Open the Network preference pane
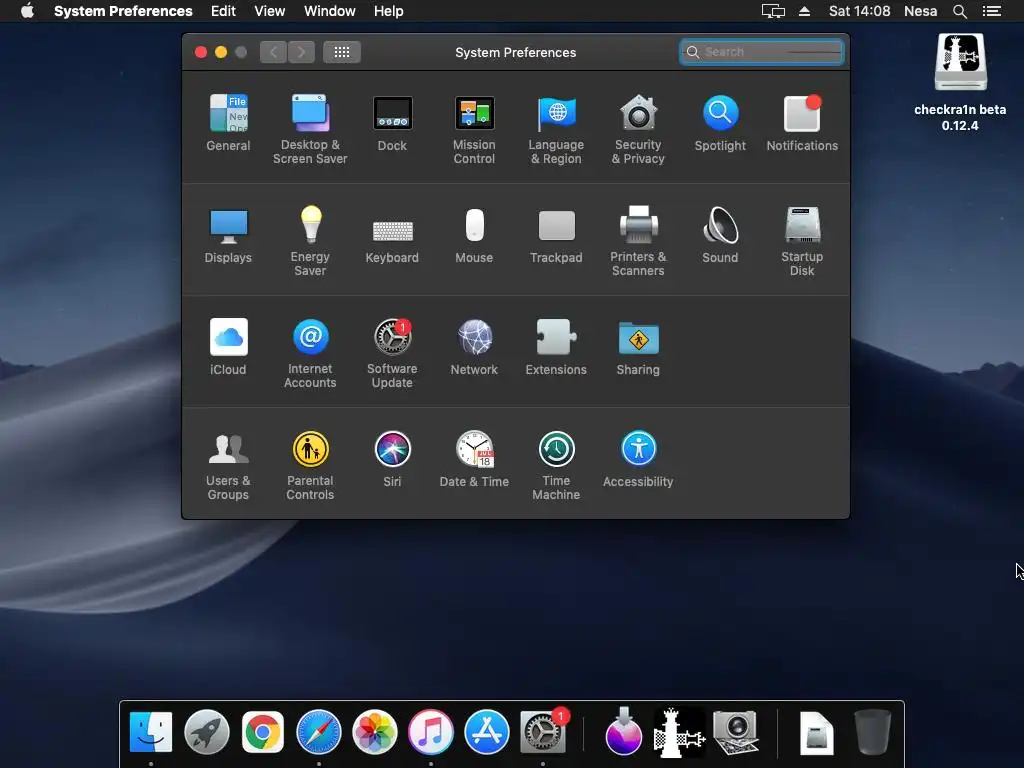1024x768 pixels. [474, 347]
